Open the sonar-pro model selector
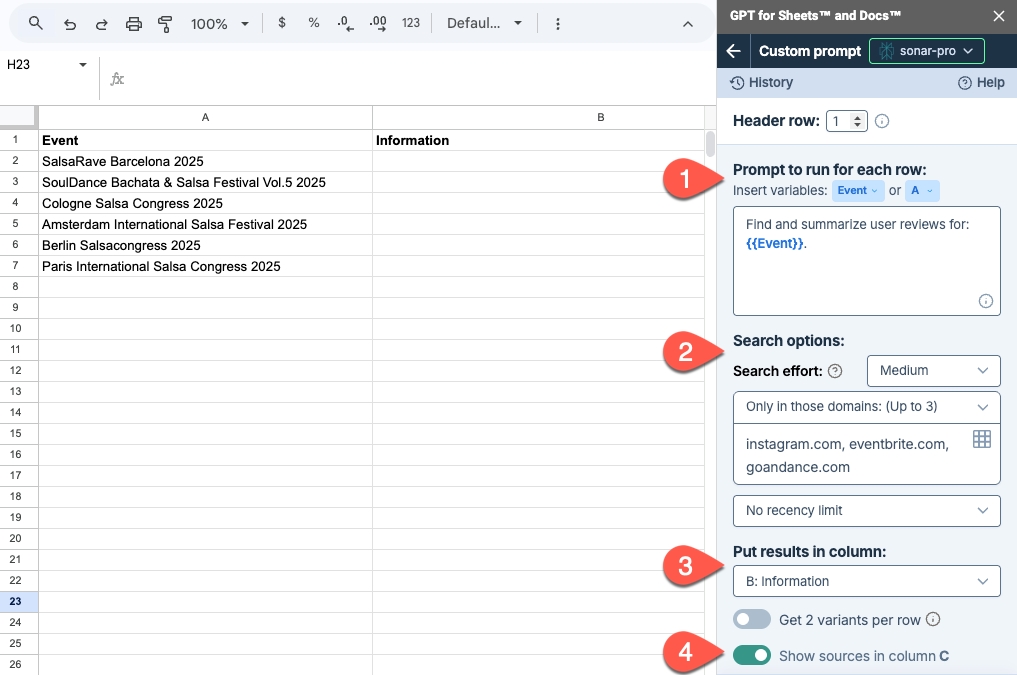1017x675 pixels. click(x=927, y=51)
